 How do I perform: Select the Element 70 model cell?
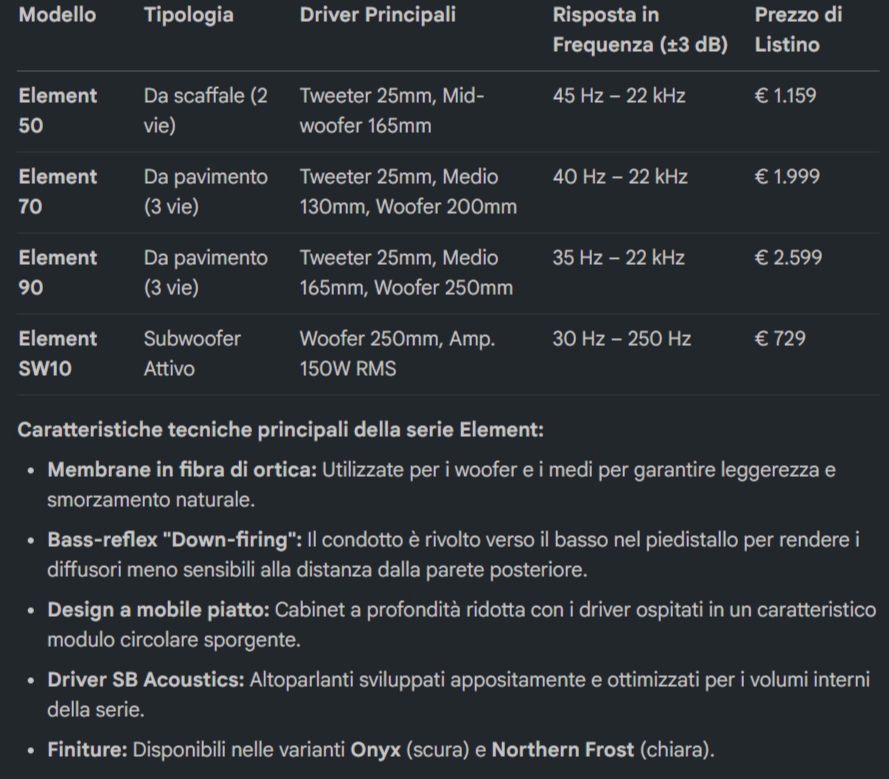click(58, 192)
